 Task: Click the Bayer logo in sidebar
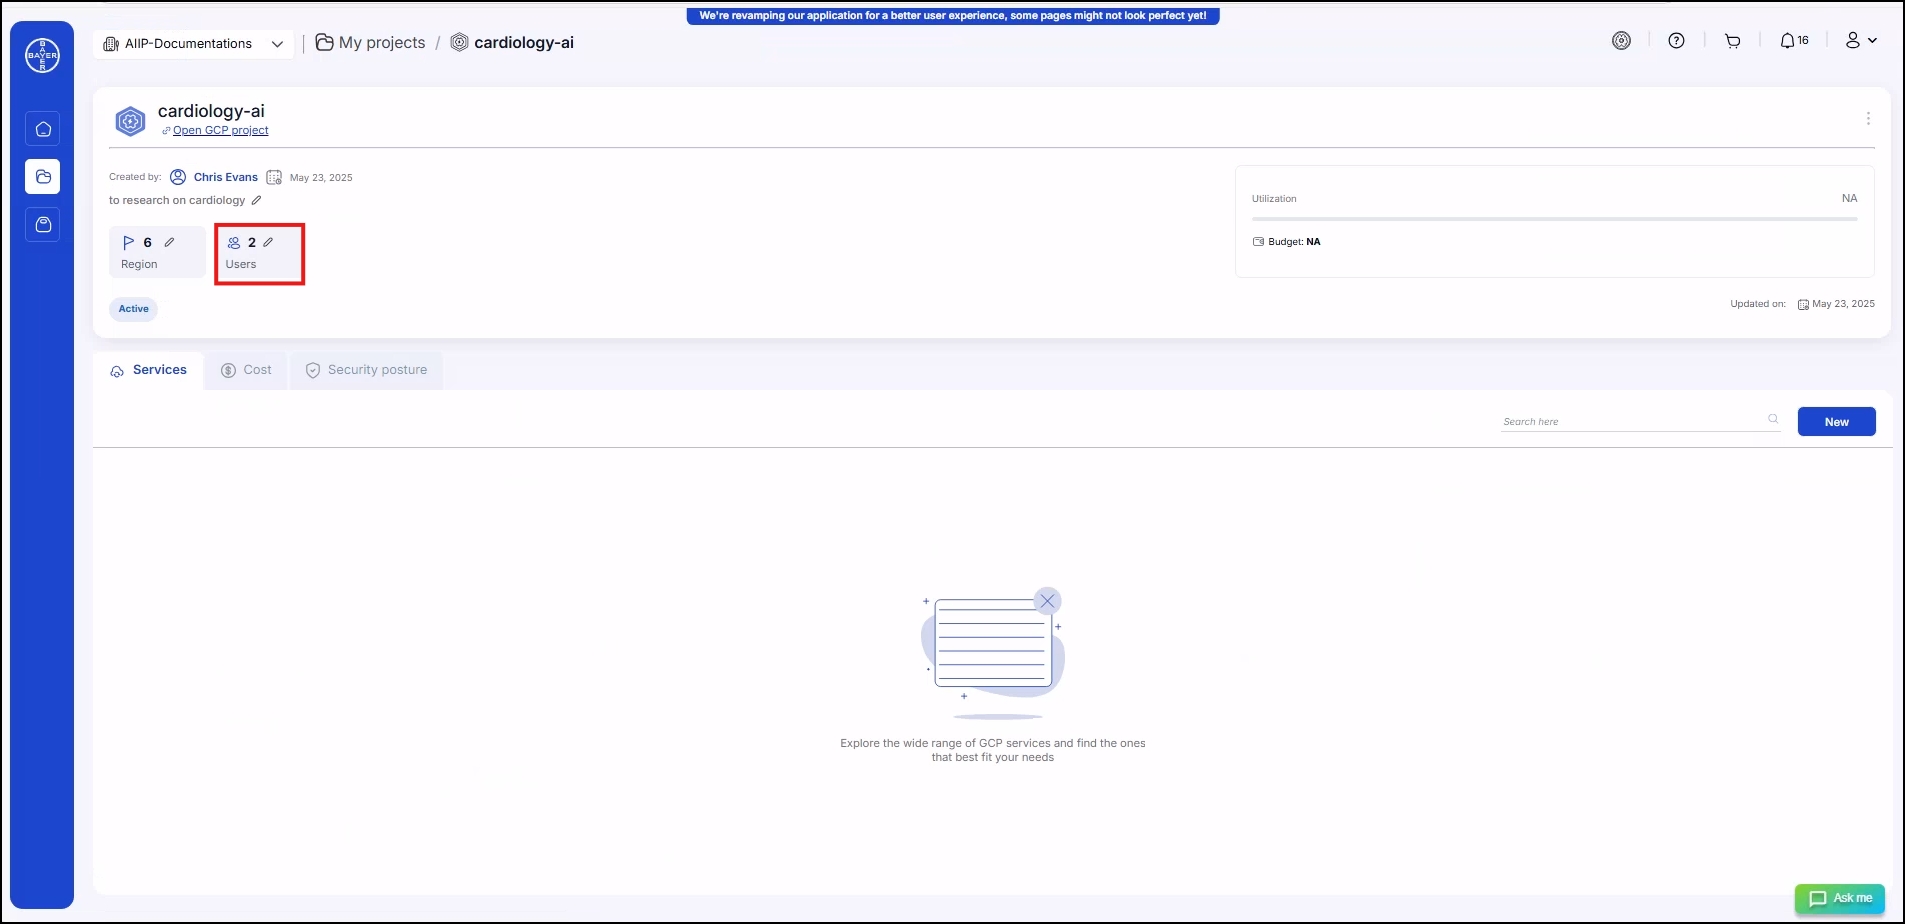[x=42, y=55]
